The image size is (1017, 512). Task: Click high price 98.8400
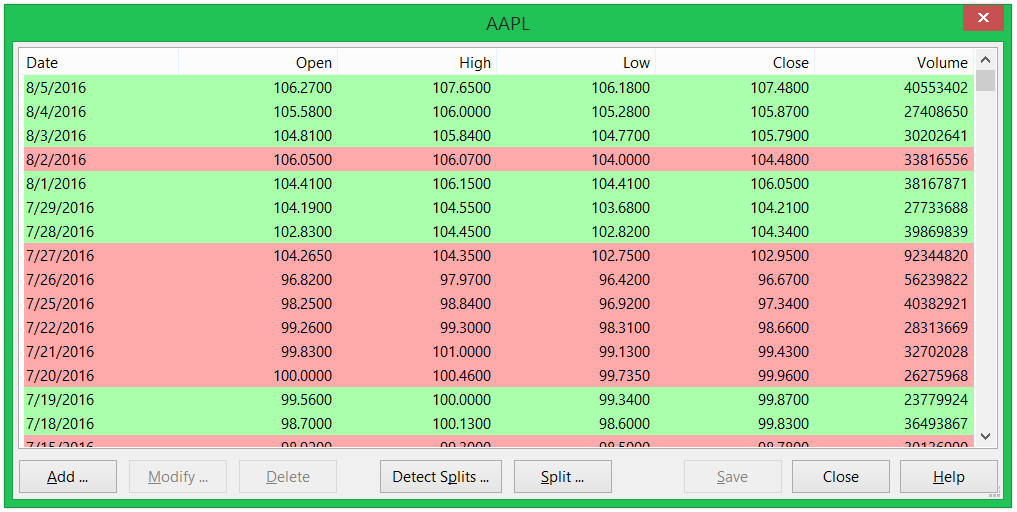[466, 304]
